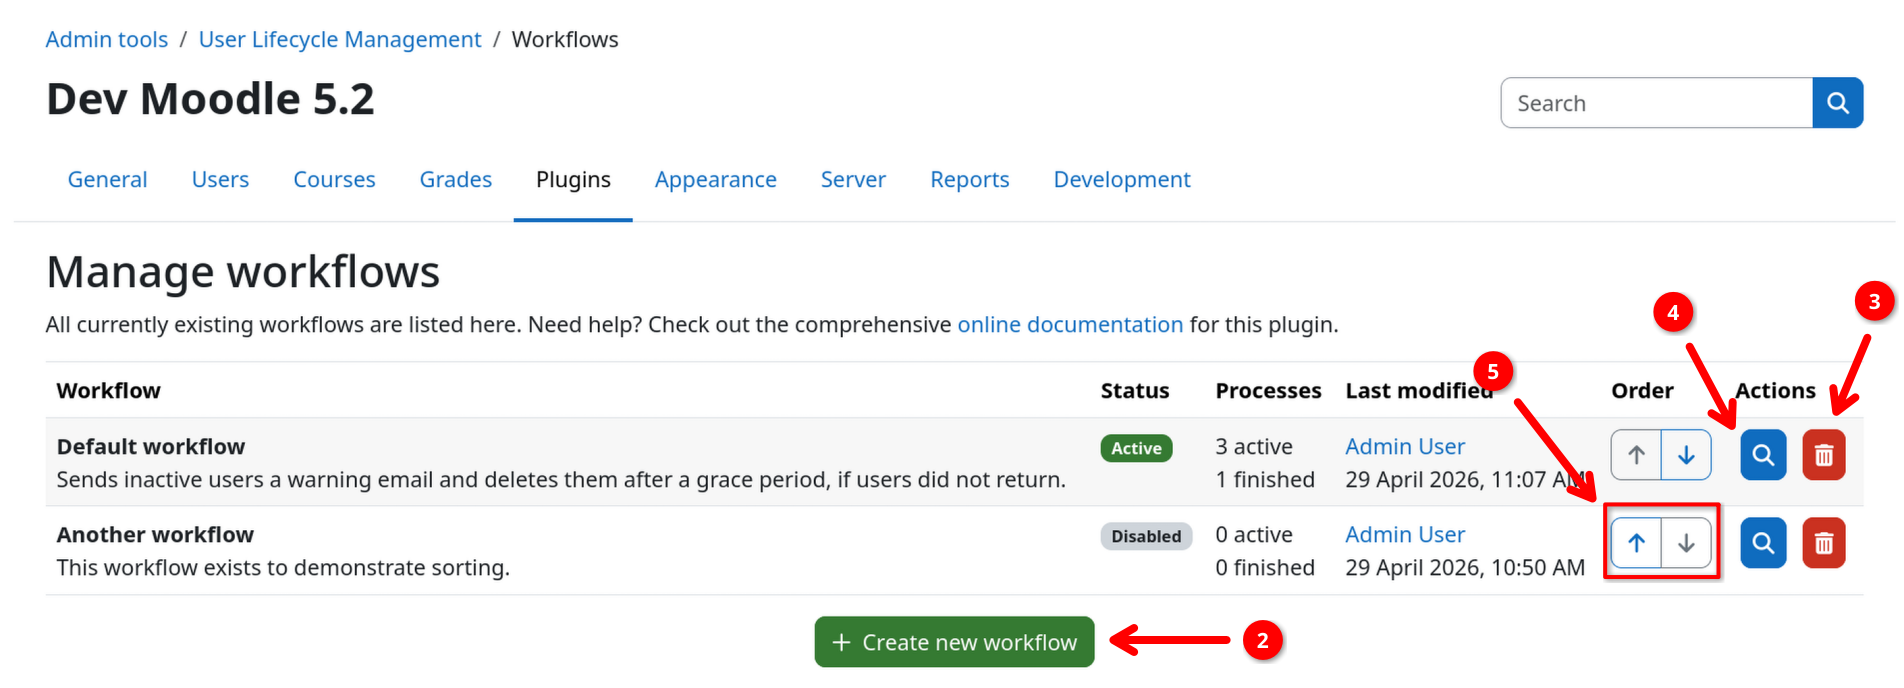The image size is (1904, 688).
Task: Focus the Search input field
Action: pyautogui.click(x=1657, y=103)
